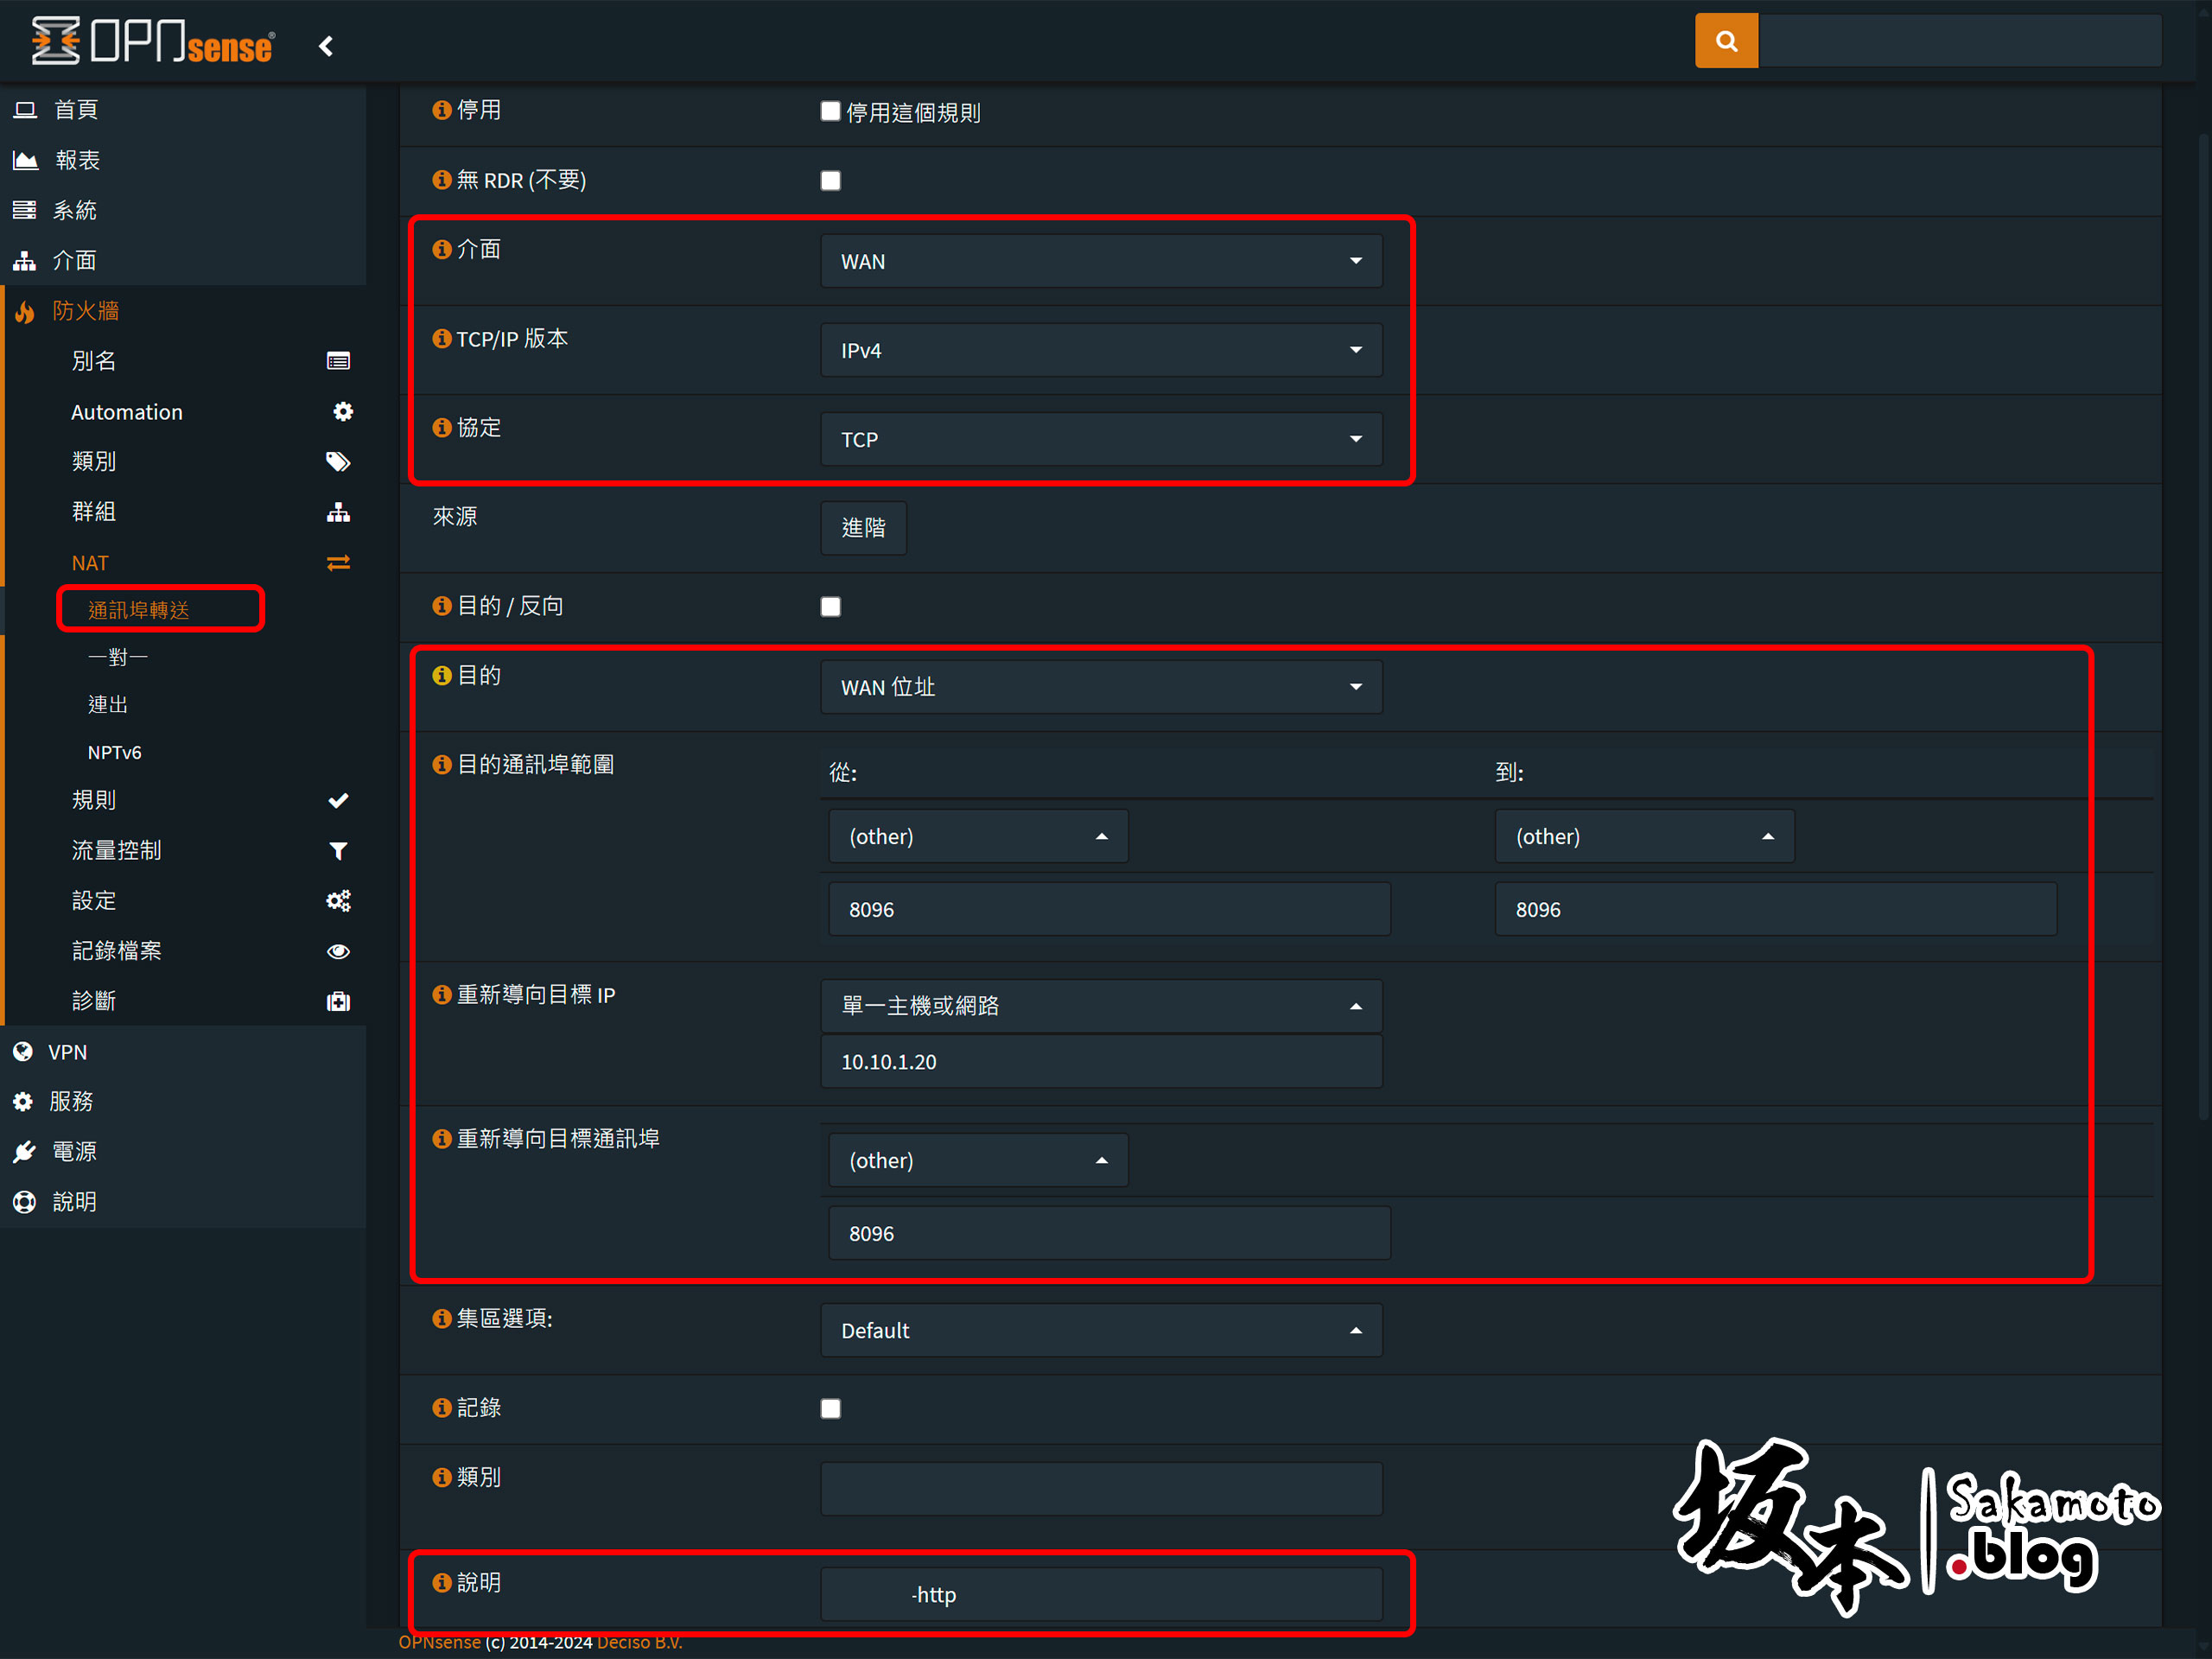Viewport: 2212px width, 1659px height.
Task: Click the info icon beside 停用 label
Action: 442,110
